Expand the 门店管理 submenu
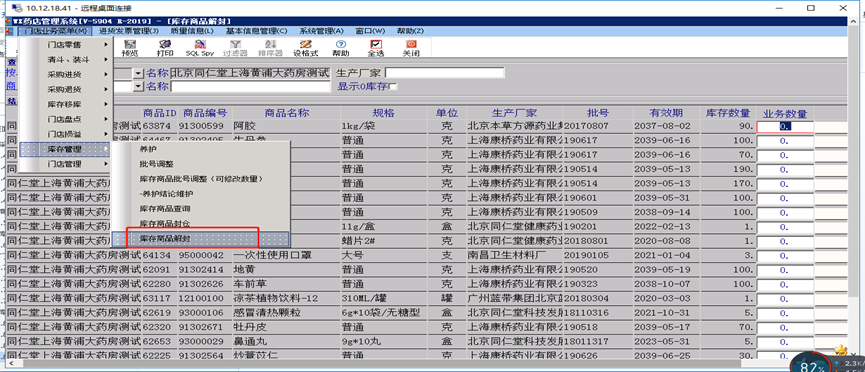 coord(66,164)
